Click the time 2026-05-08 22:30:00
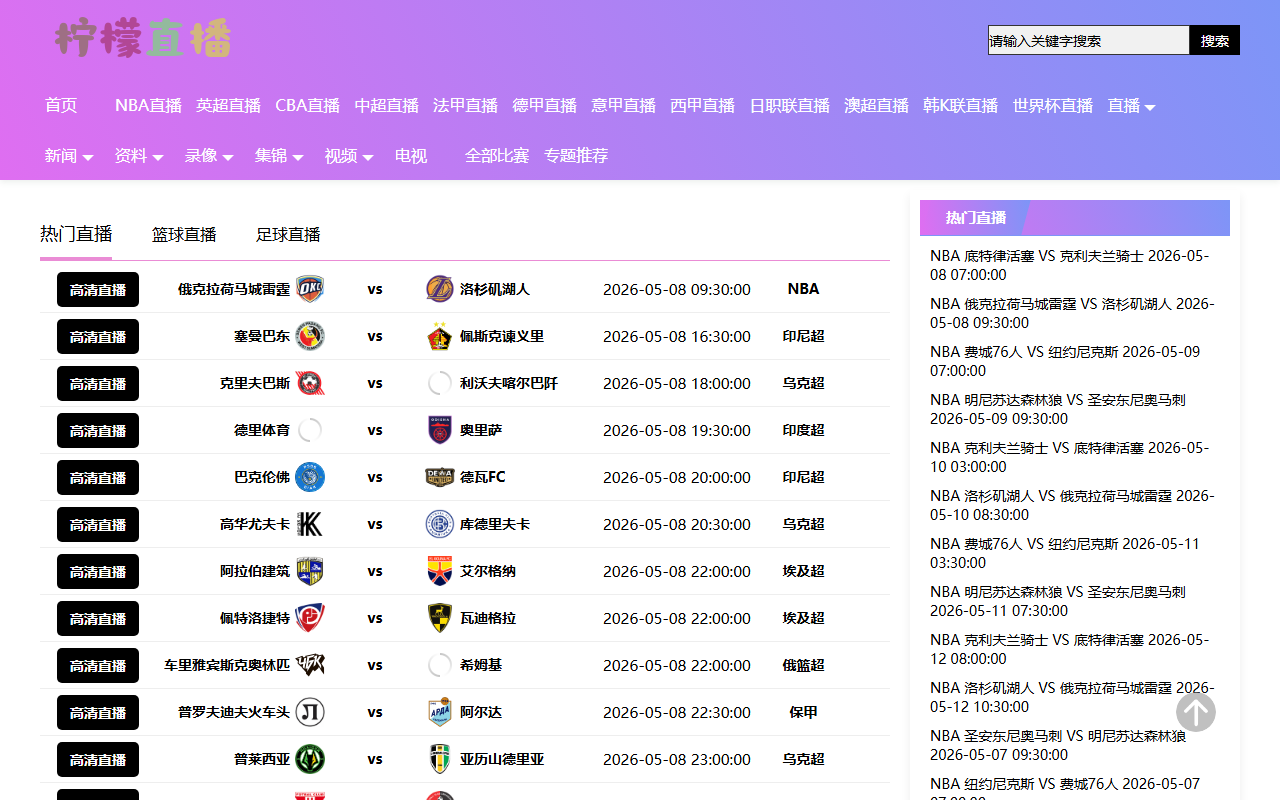Screen dimensions: 1280x800 (x=677, y=712)
